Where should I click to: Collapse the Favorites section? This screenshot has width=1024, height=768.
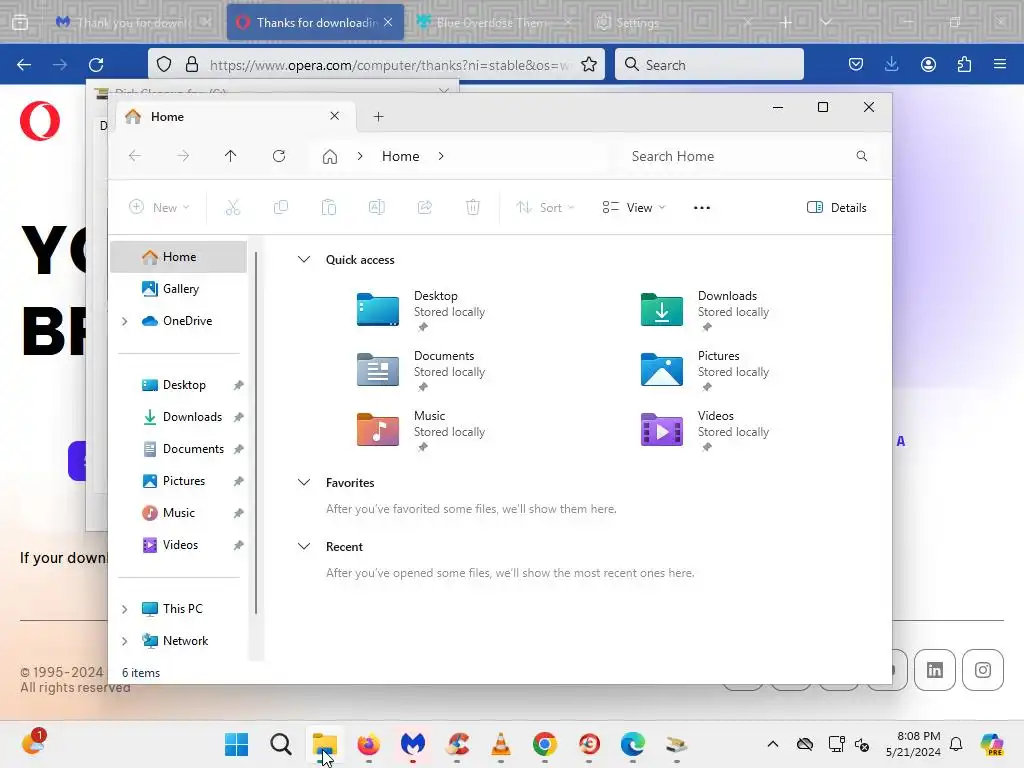[x=304, y=483]
